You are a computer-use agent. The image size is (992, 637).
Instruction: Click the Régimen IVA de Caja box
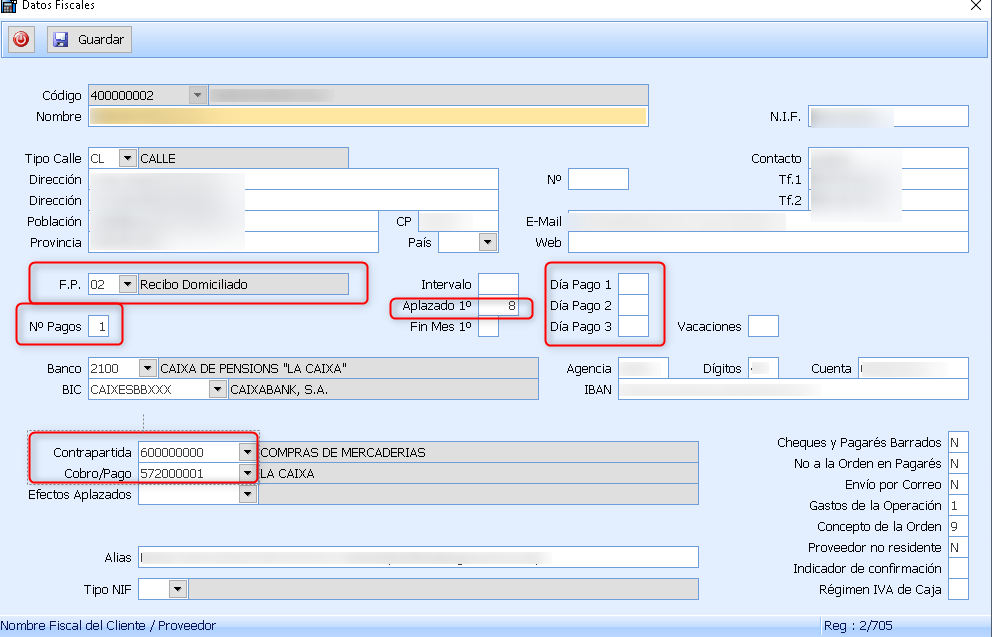click(x=957, y=589)
